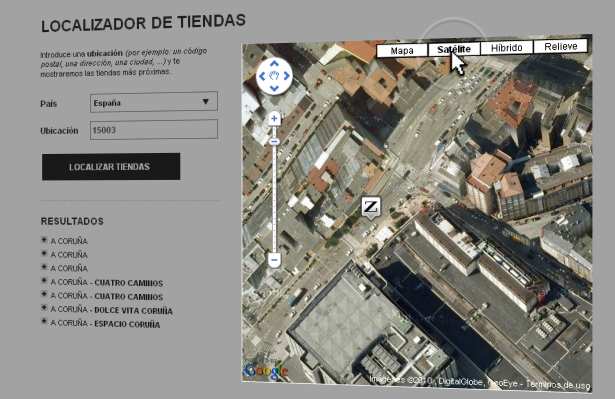Zoom out with the bottom minus button

tap(275, 260)
